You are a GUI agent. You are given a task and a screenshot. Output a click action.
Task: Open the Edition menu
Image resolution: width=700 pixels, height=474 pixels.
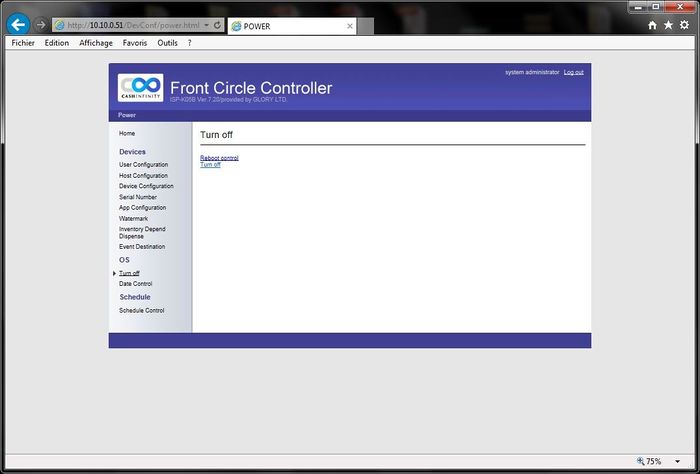(x=57, y=43)
